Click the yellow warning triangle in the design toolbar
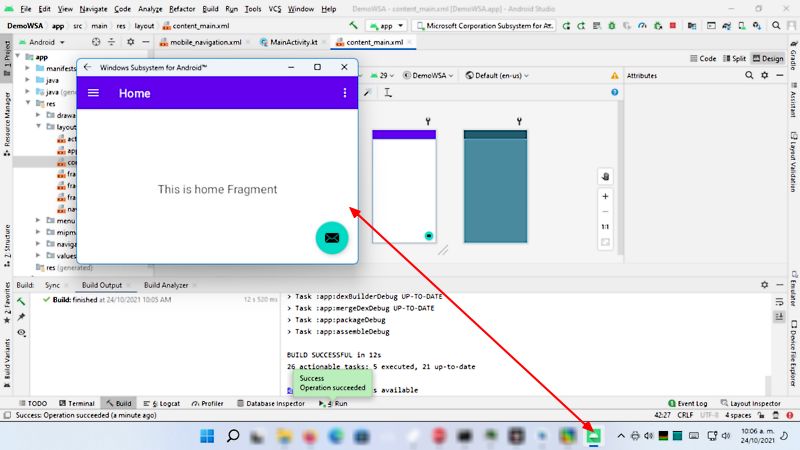800x450 pixels. 615,76
